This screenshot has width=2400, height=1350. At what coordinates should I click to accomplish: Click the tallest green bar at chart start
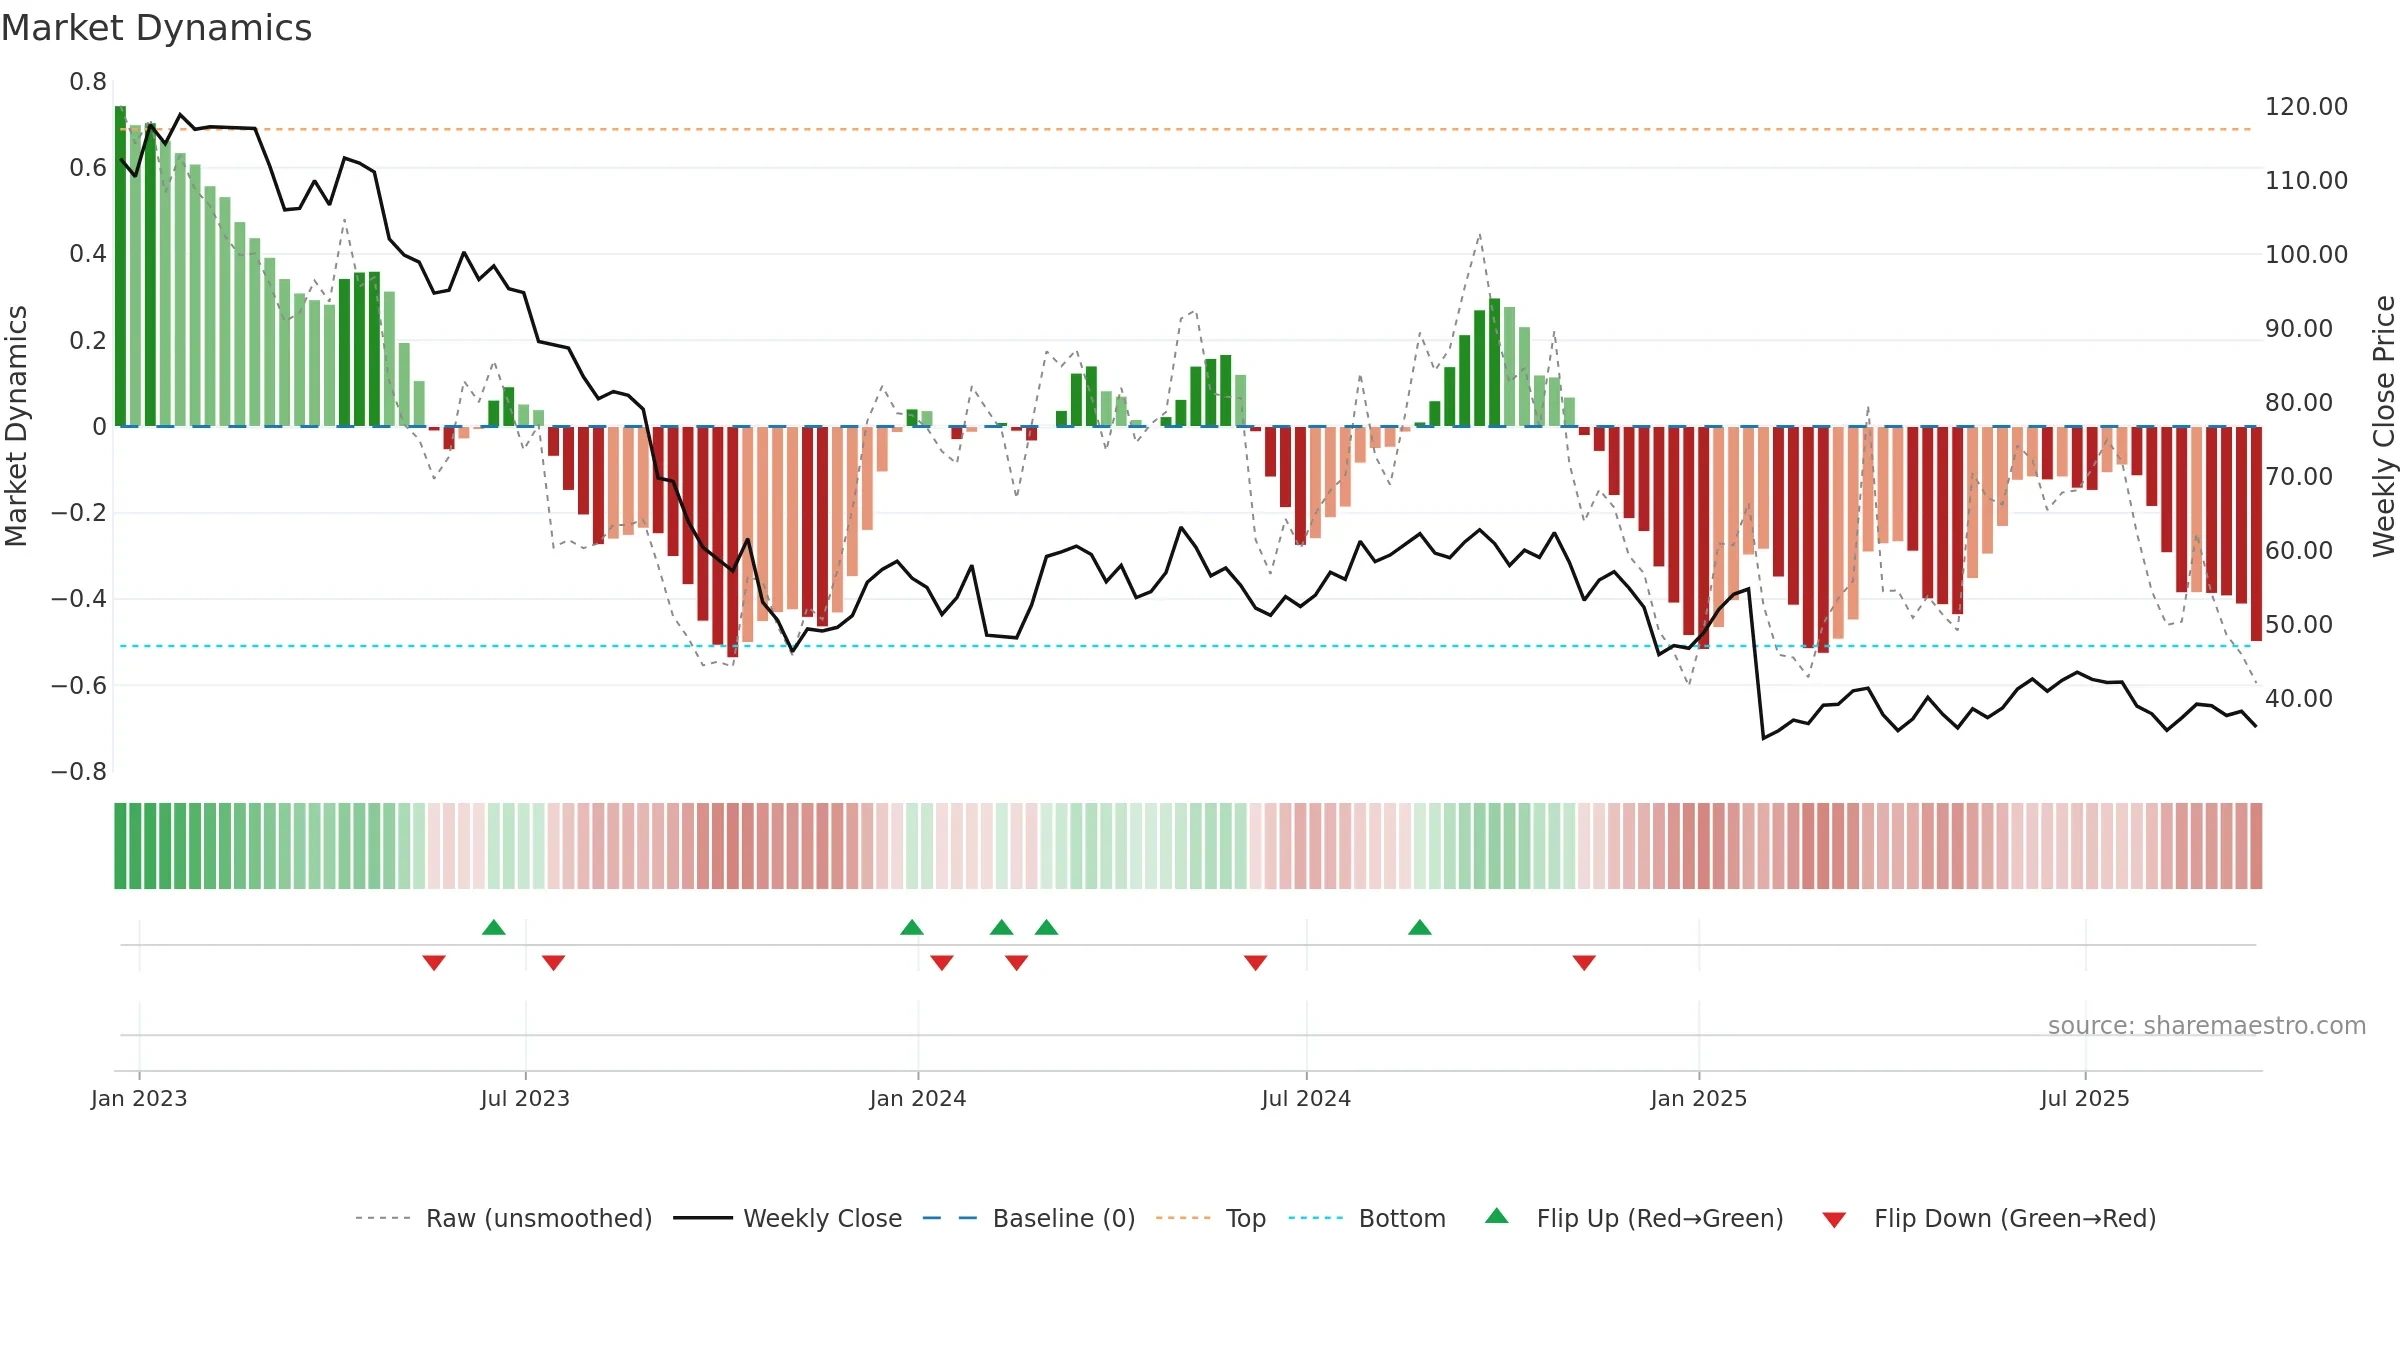[120, 266]
